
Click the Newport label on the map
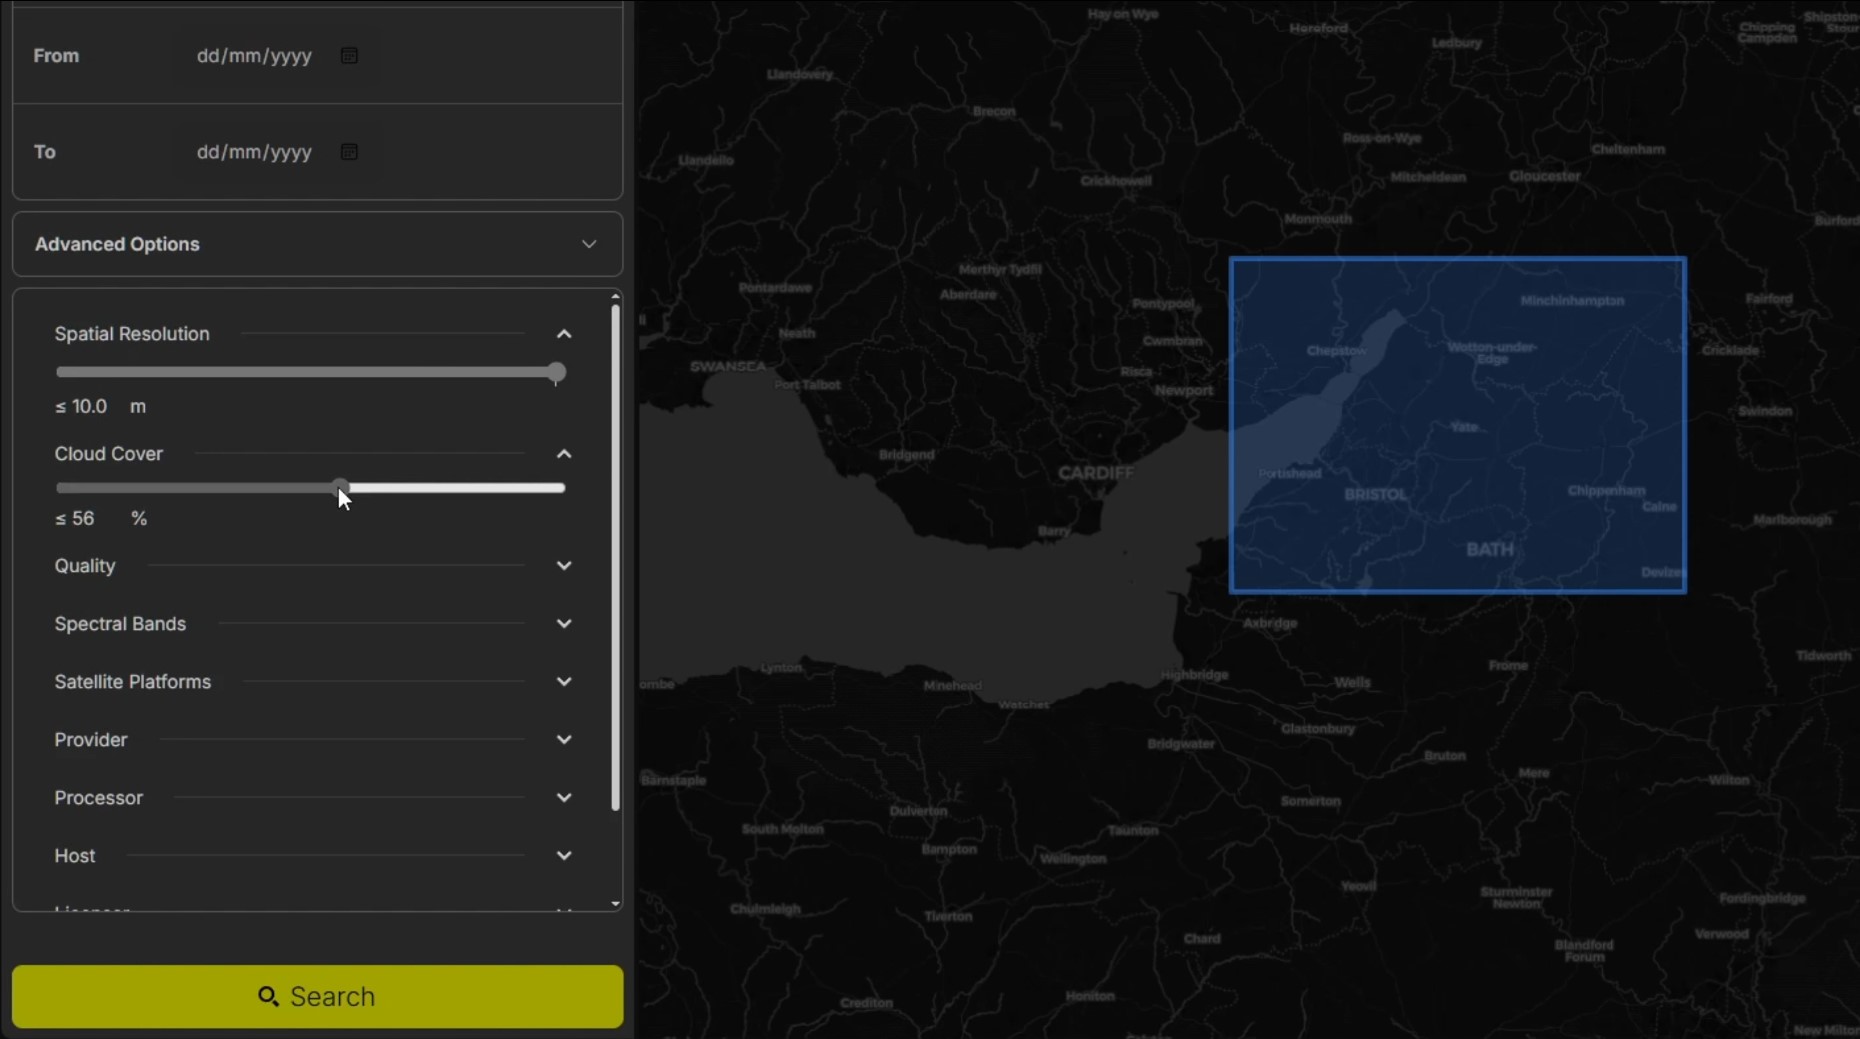point(1184,390)
